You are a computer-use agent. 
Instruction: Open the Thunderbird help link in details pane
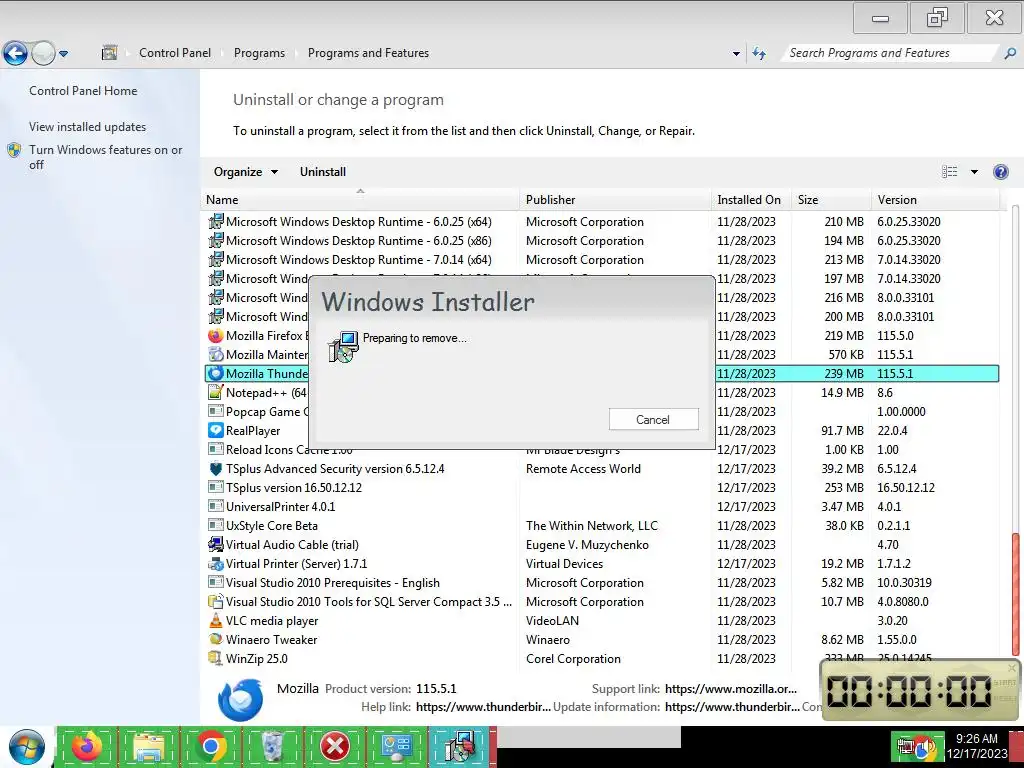(483, 707)
